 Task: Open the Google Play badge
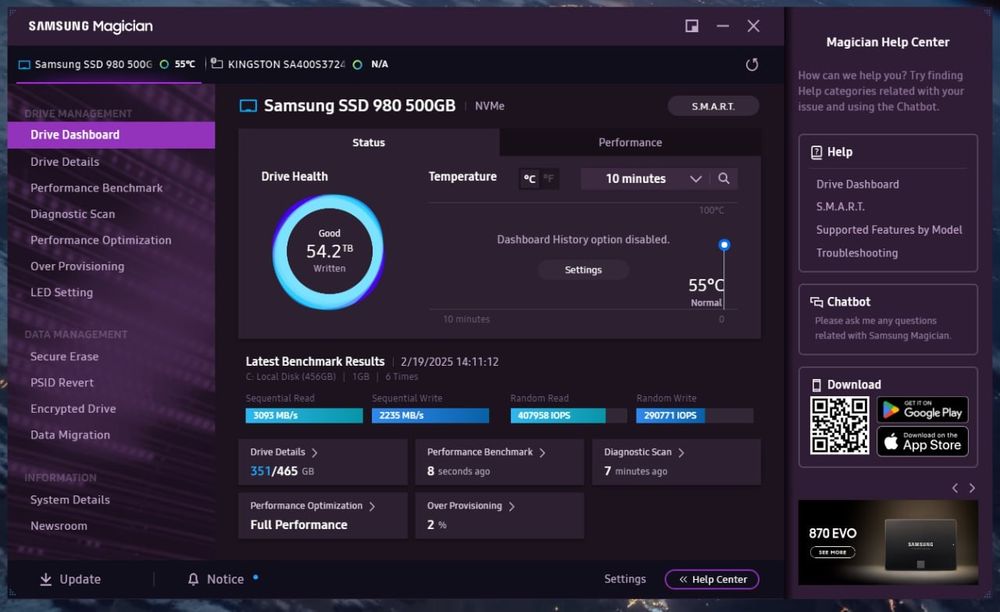coord(923,410)
